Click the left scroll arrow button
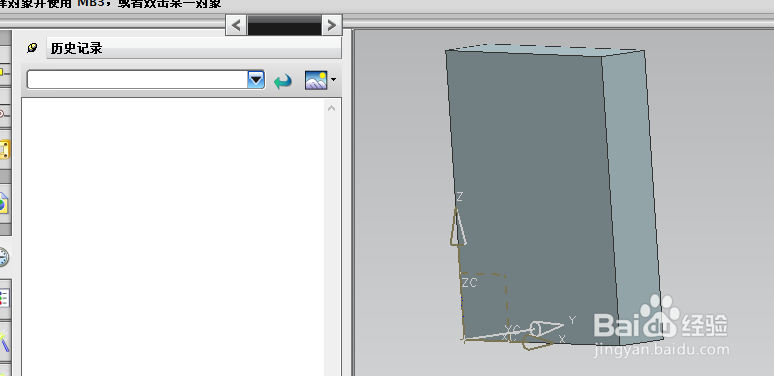Viewport: 774px width, 376px height. pos(236,25)
